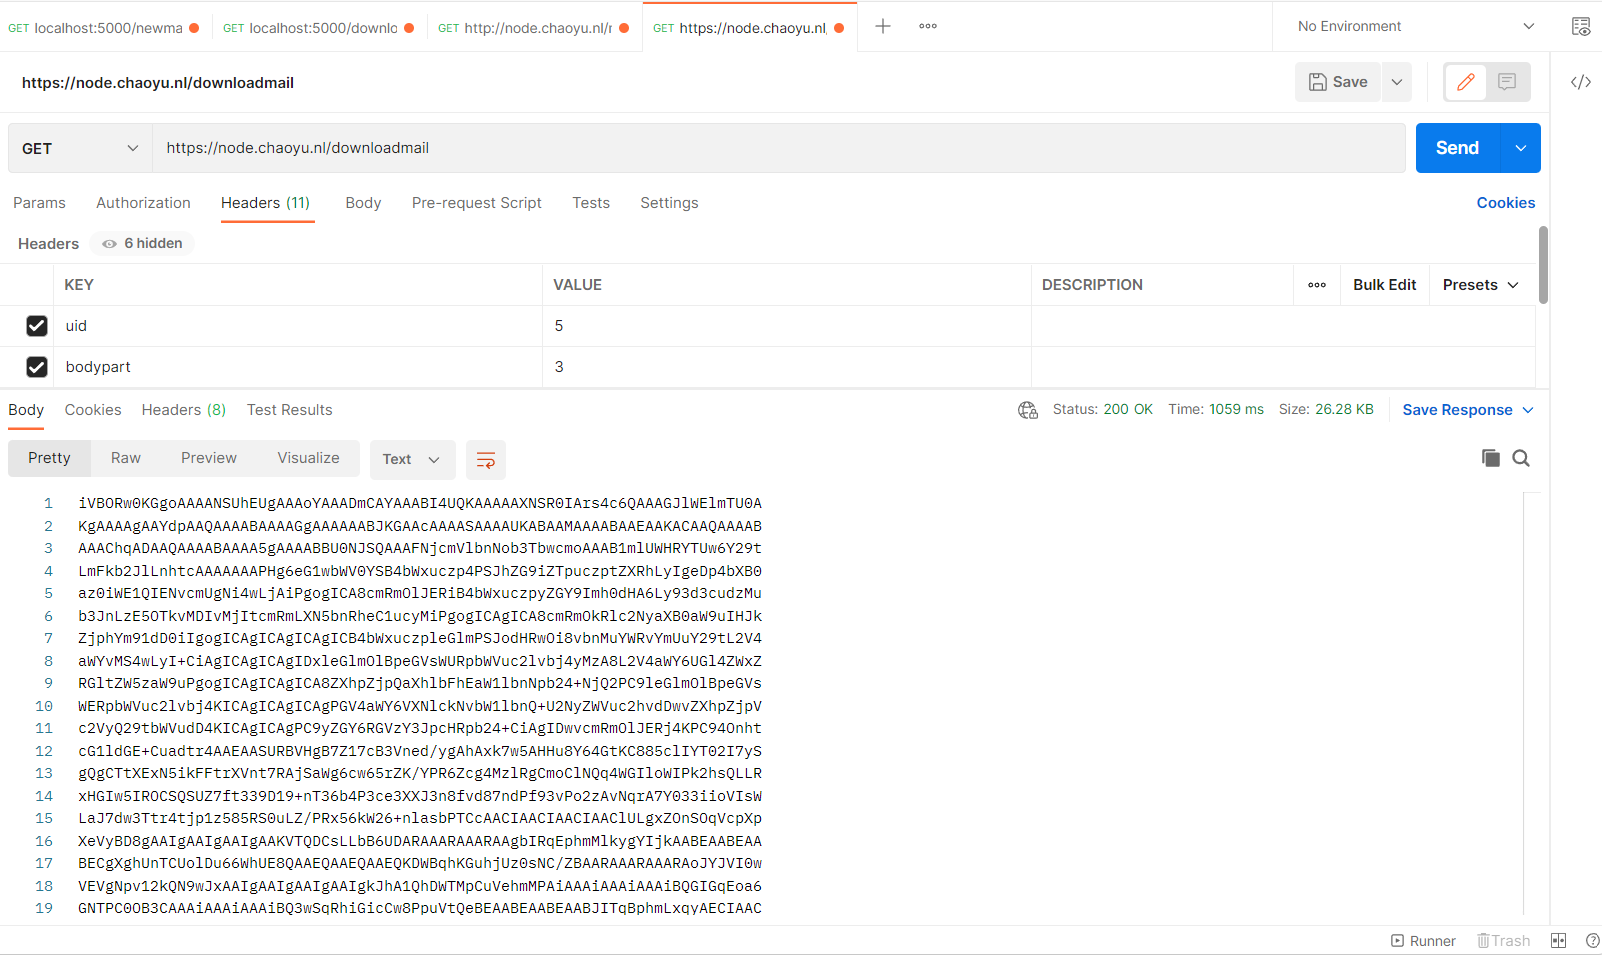1602x962 pixels.
Task: Expand the No Environment selector
Action: click(1414, 27)
